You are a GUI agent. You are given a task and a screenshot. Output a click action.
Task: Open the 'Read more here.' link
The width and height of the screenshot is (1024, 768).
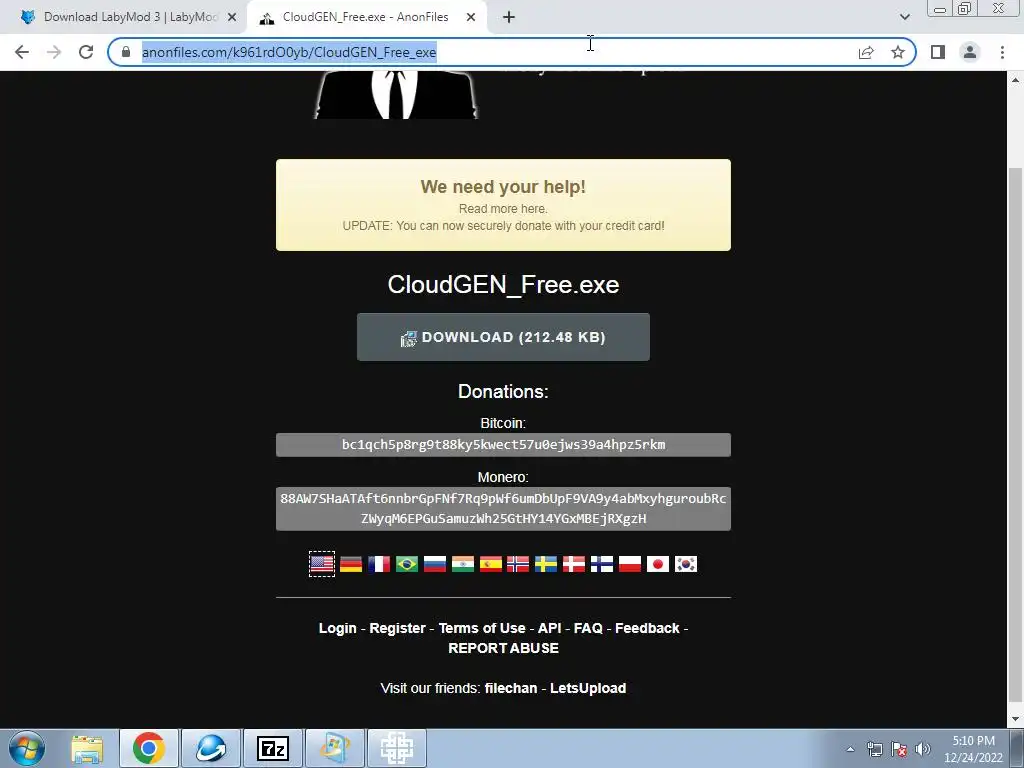point(503,208)
